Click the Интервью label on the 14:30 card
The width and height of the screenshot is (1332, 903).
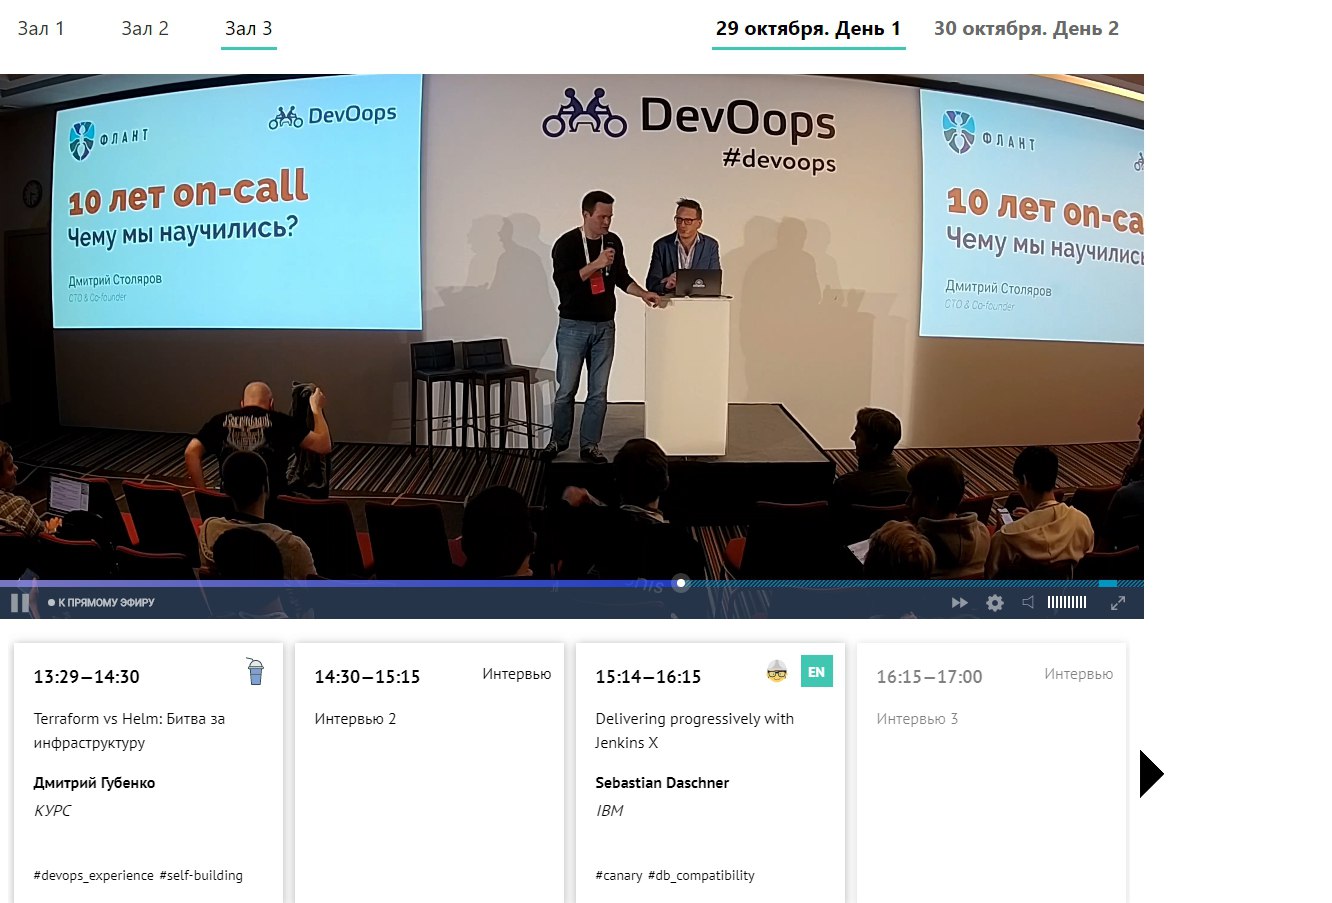tap(516, 674)
